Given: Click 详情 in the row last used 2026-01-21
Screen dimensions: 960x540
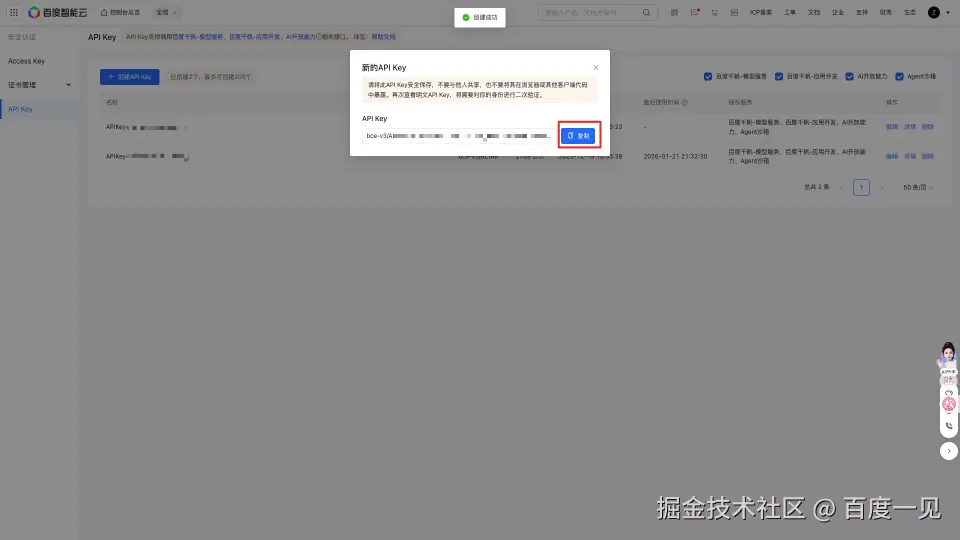Looking at the screenshot, I should 910,156.
